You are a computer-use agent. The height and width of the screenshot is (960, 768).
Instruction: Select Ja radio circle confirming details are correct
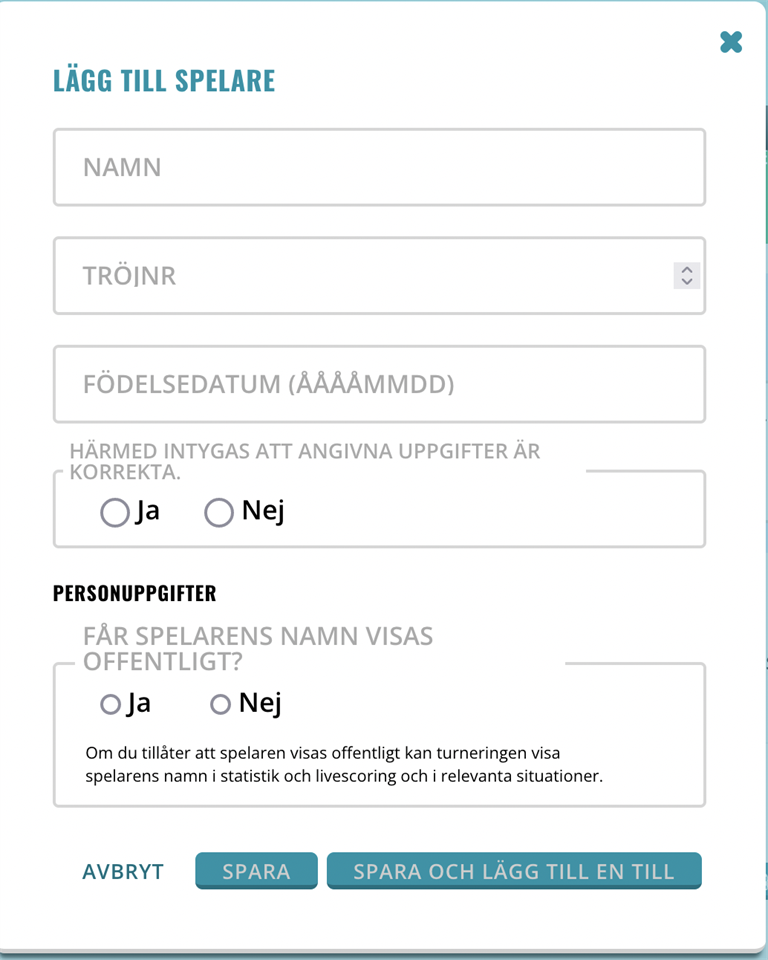115,513
